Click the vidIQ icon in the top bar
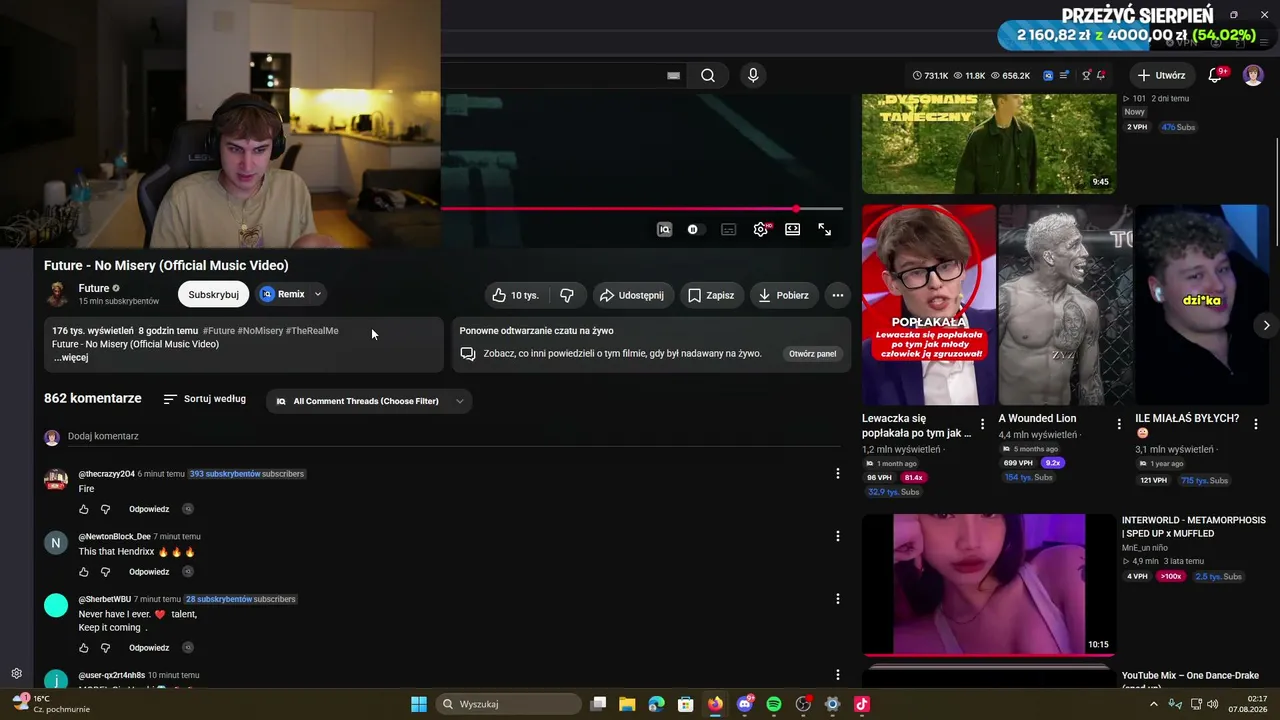1280x720 pixels. (x=1048, y=75)
